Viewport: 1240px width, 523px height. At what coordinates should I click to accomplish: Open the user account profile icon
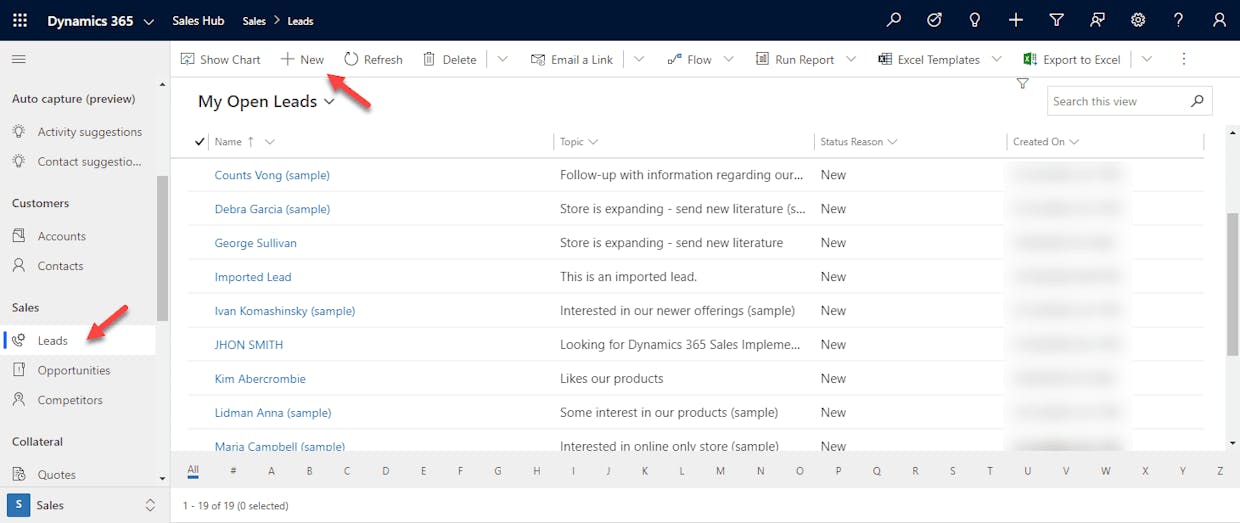click(x=1219, y=20)
